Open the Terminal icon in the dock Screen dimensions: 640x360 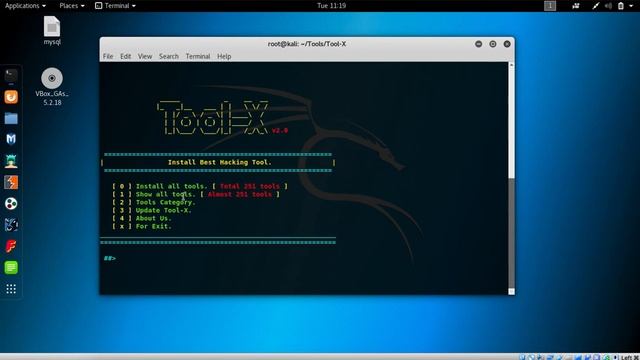pyautogui.click(x=11, y=76)
